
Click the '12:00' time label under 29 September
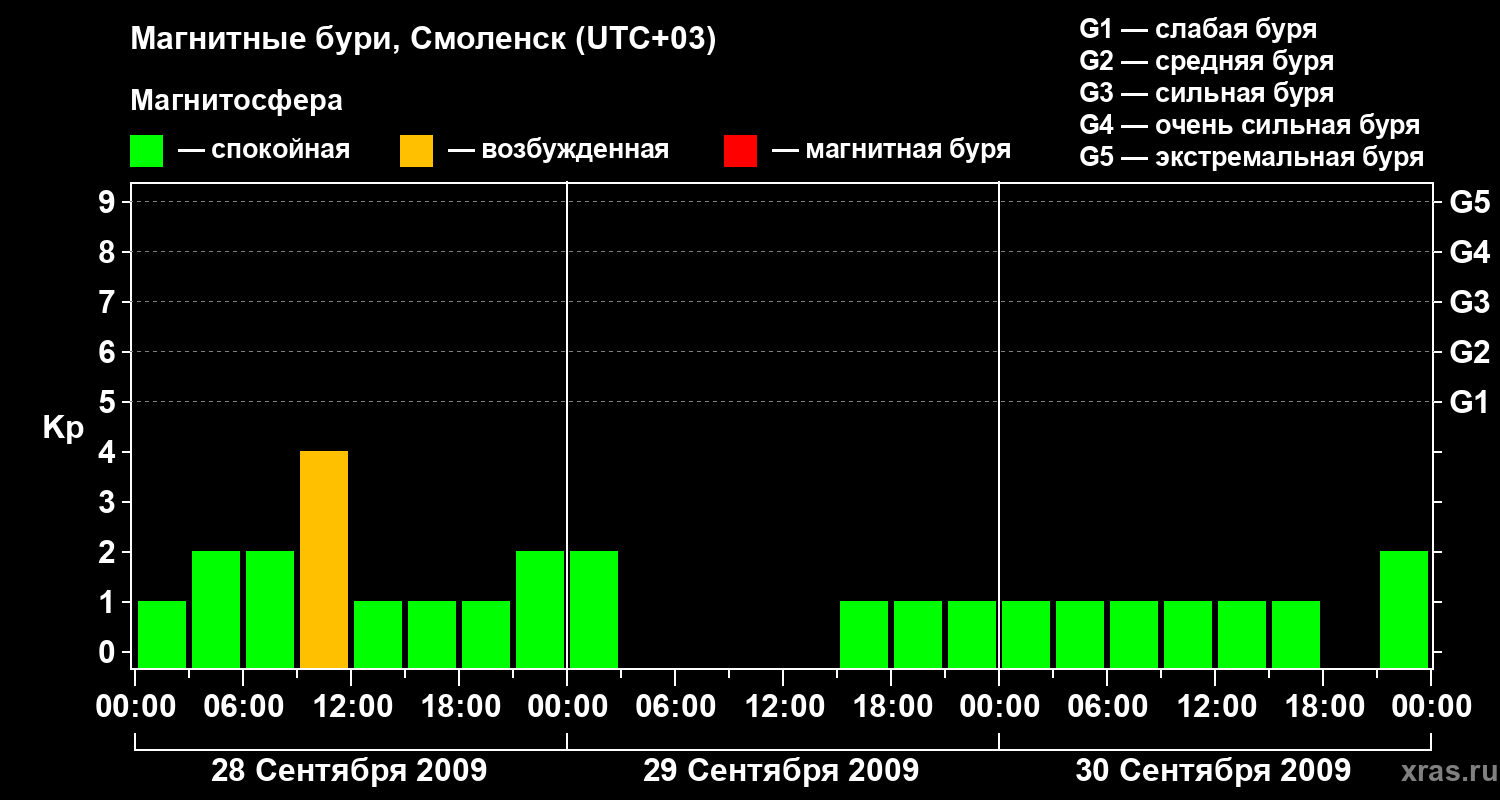point(784,707)
